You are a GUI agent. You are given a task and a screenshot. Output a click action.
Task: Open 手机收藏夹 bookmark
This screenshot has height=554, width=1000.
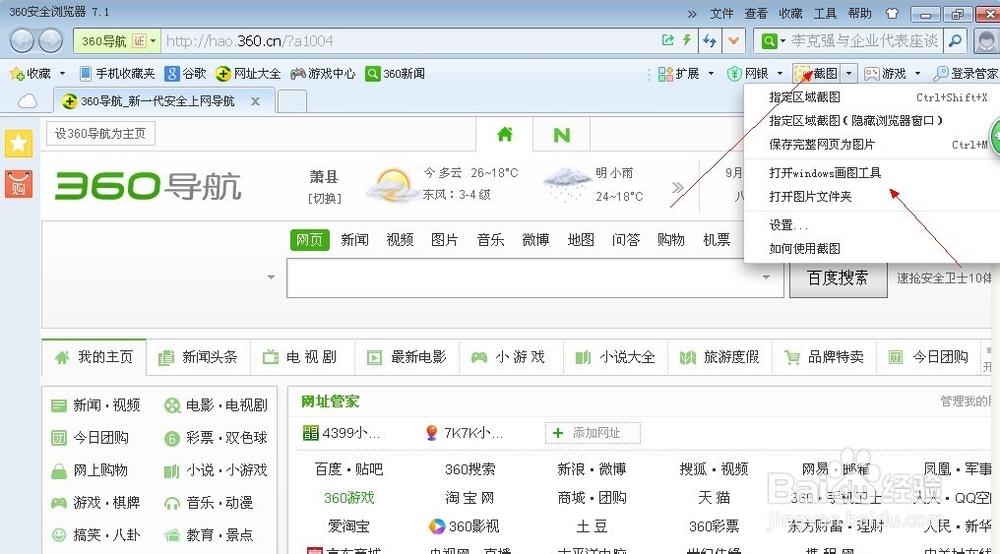[117, 73]
